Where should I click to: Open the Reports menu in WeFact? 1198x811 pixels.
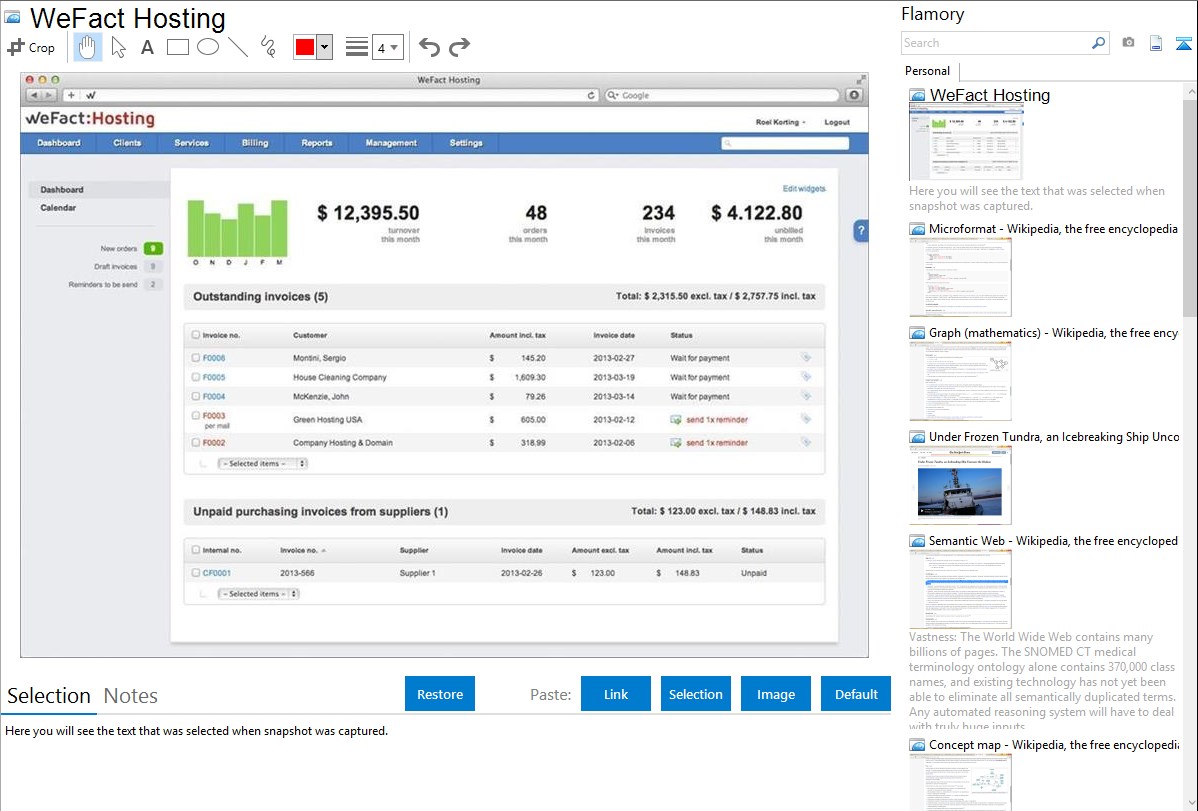tap(316, 143)
